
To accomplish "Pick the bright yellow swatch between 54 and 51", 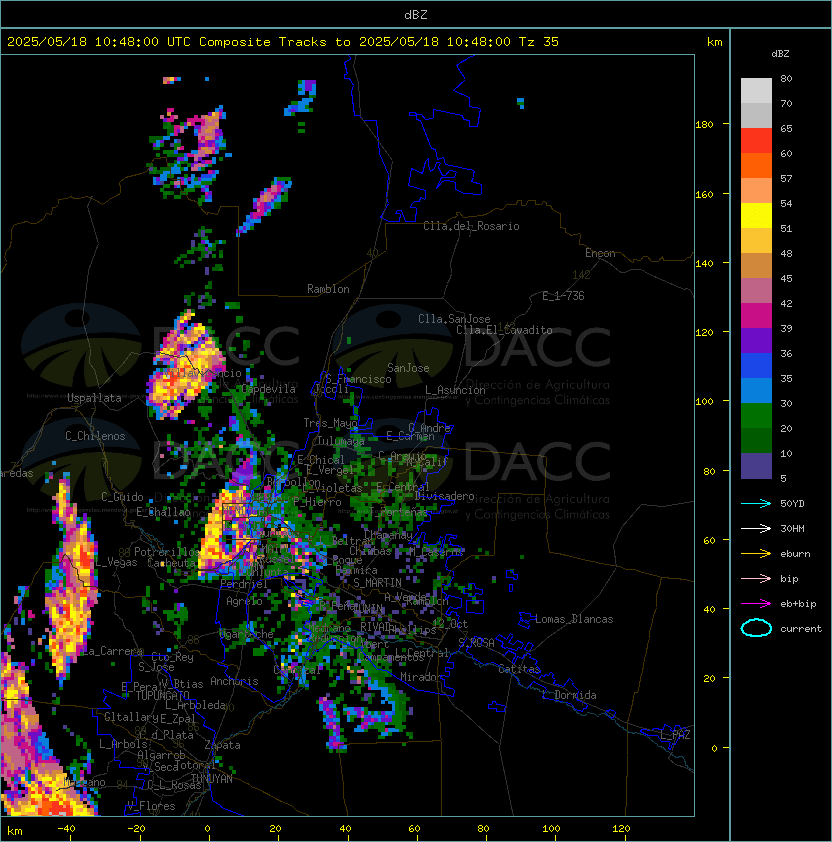I will [x=756, y=216].
